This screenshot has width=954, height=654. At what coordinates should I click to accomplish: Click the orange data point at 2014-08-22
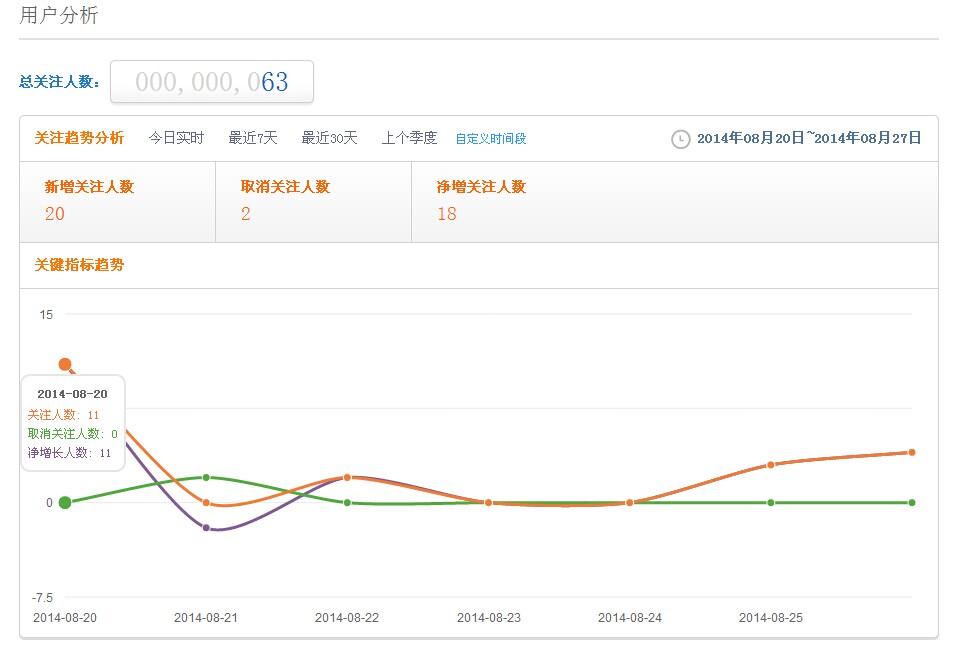(347, 477)
